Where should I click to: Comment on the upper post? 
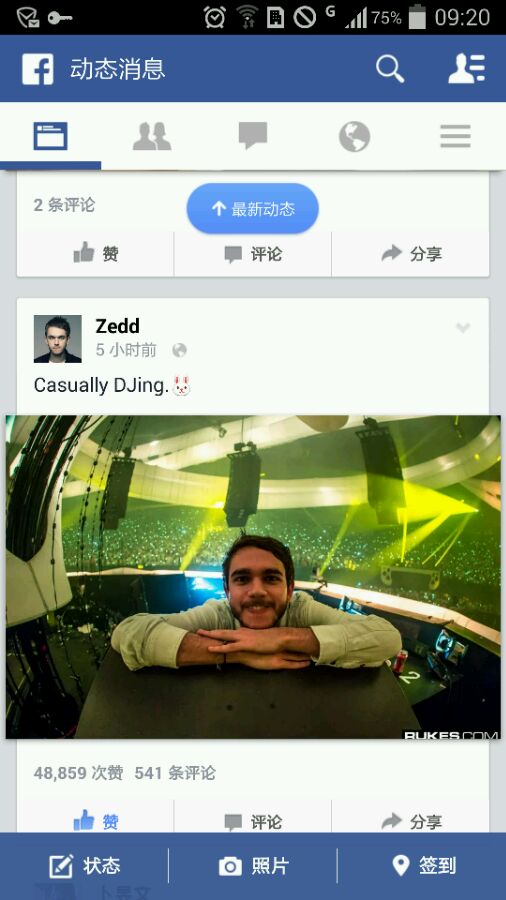tap(253, 254)
